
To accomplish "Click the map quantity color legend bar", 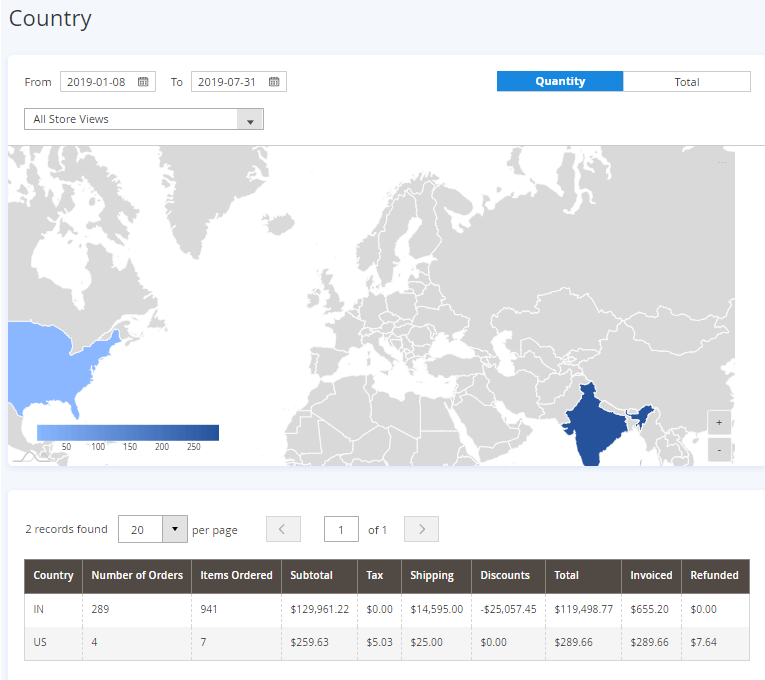I will pos(128,433).
